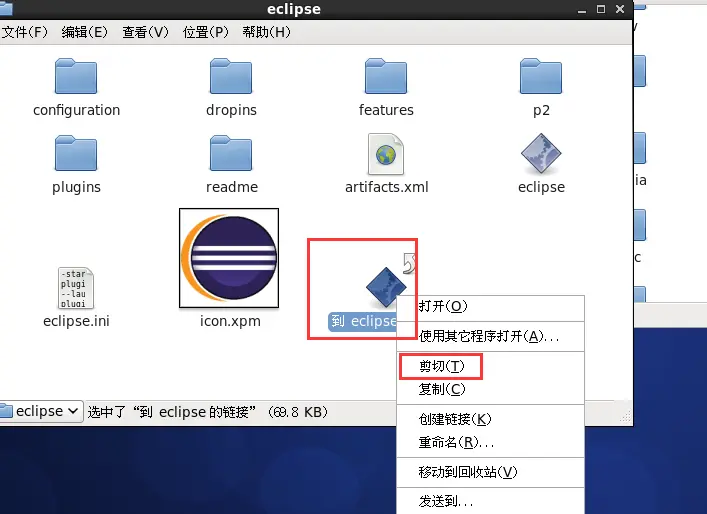
Task: Select the p2 folder icon
Action: click(x=541, y=76)
